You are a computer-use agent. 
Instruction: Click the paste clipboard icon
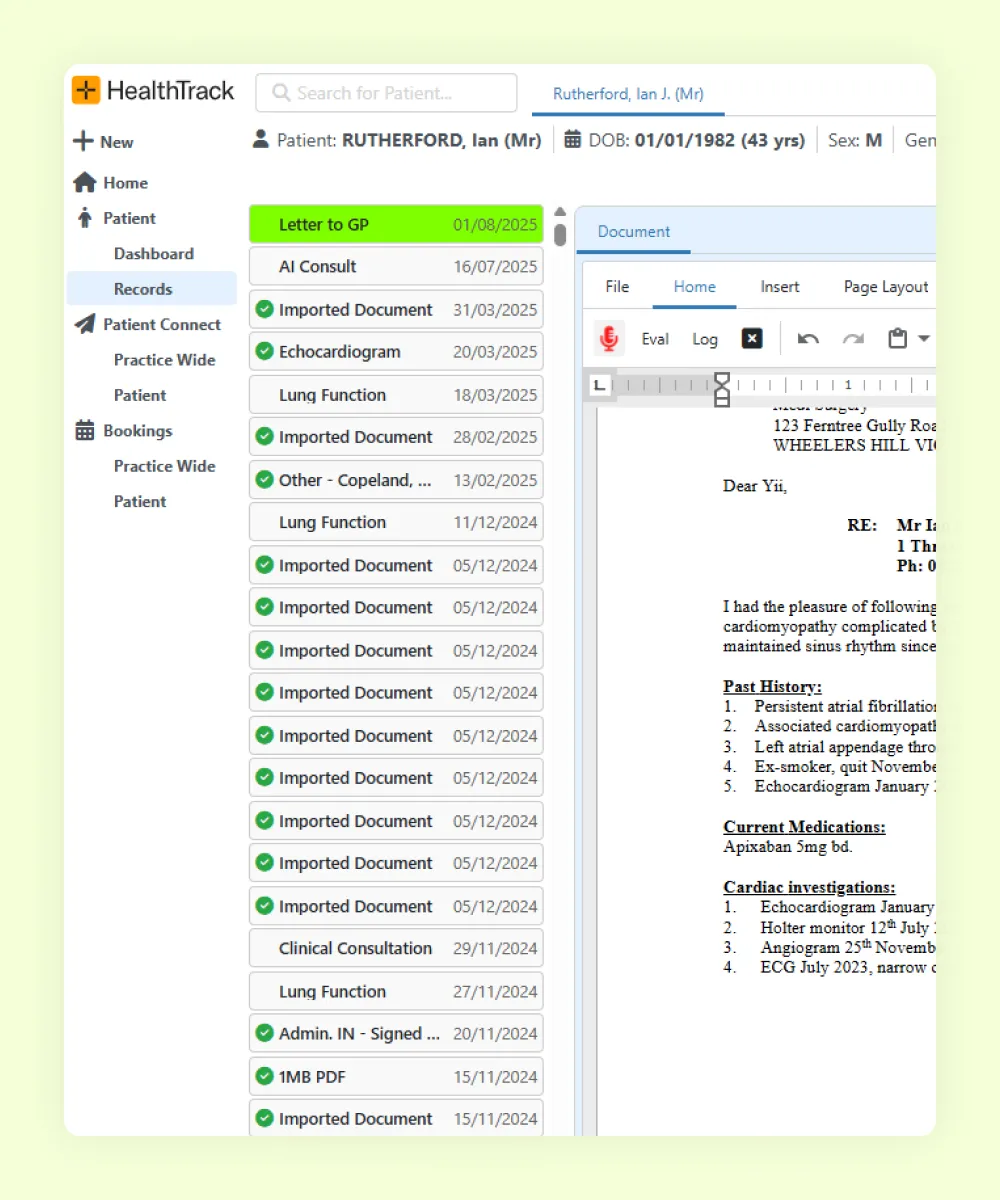point(898,339)
